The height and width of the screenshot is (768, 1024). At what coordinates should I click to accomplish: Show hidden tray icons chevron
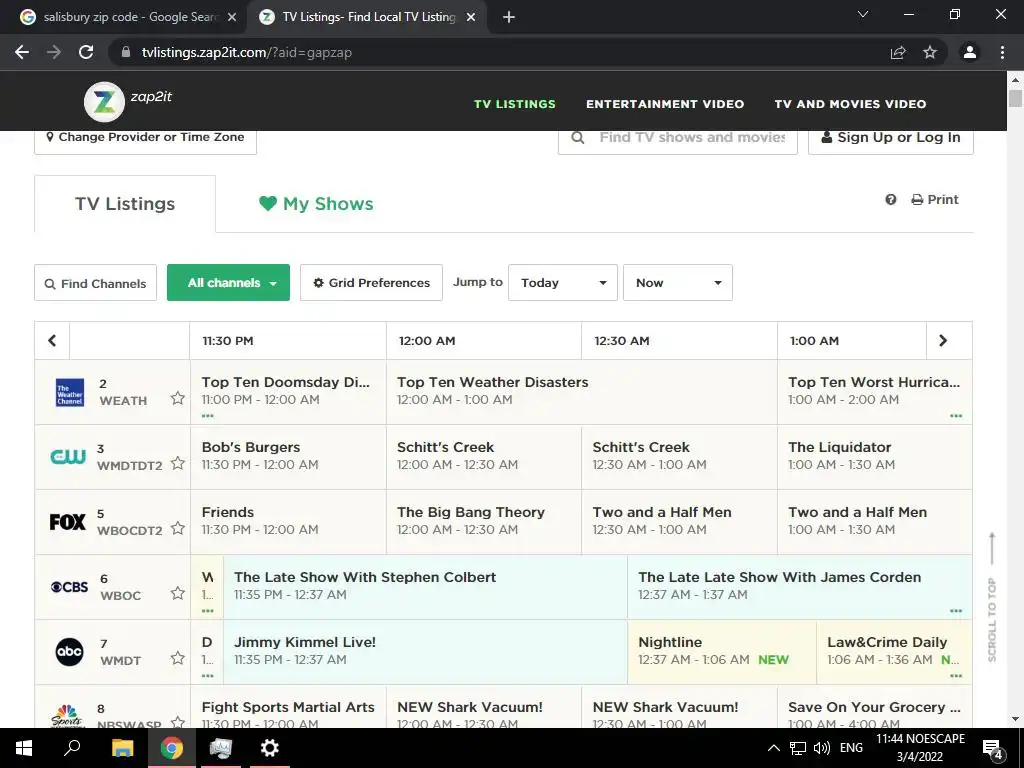pyautogui.click(x=773, y=748)
